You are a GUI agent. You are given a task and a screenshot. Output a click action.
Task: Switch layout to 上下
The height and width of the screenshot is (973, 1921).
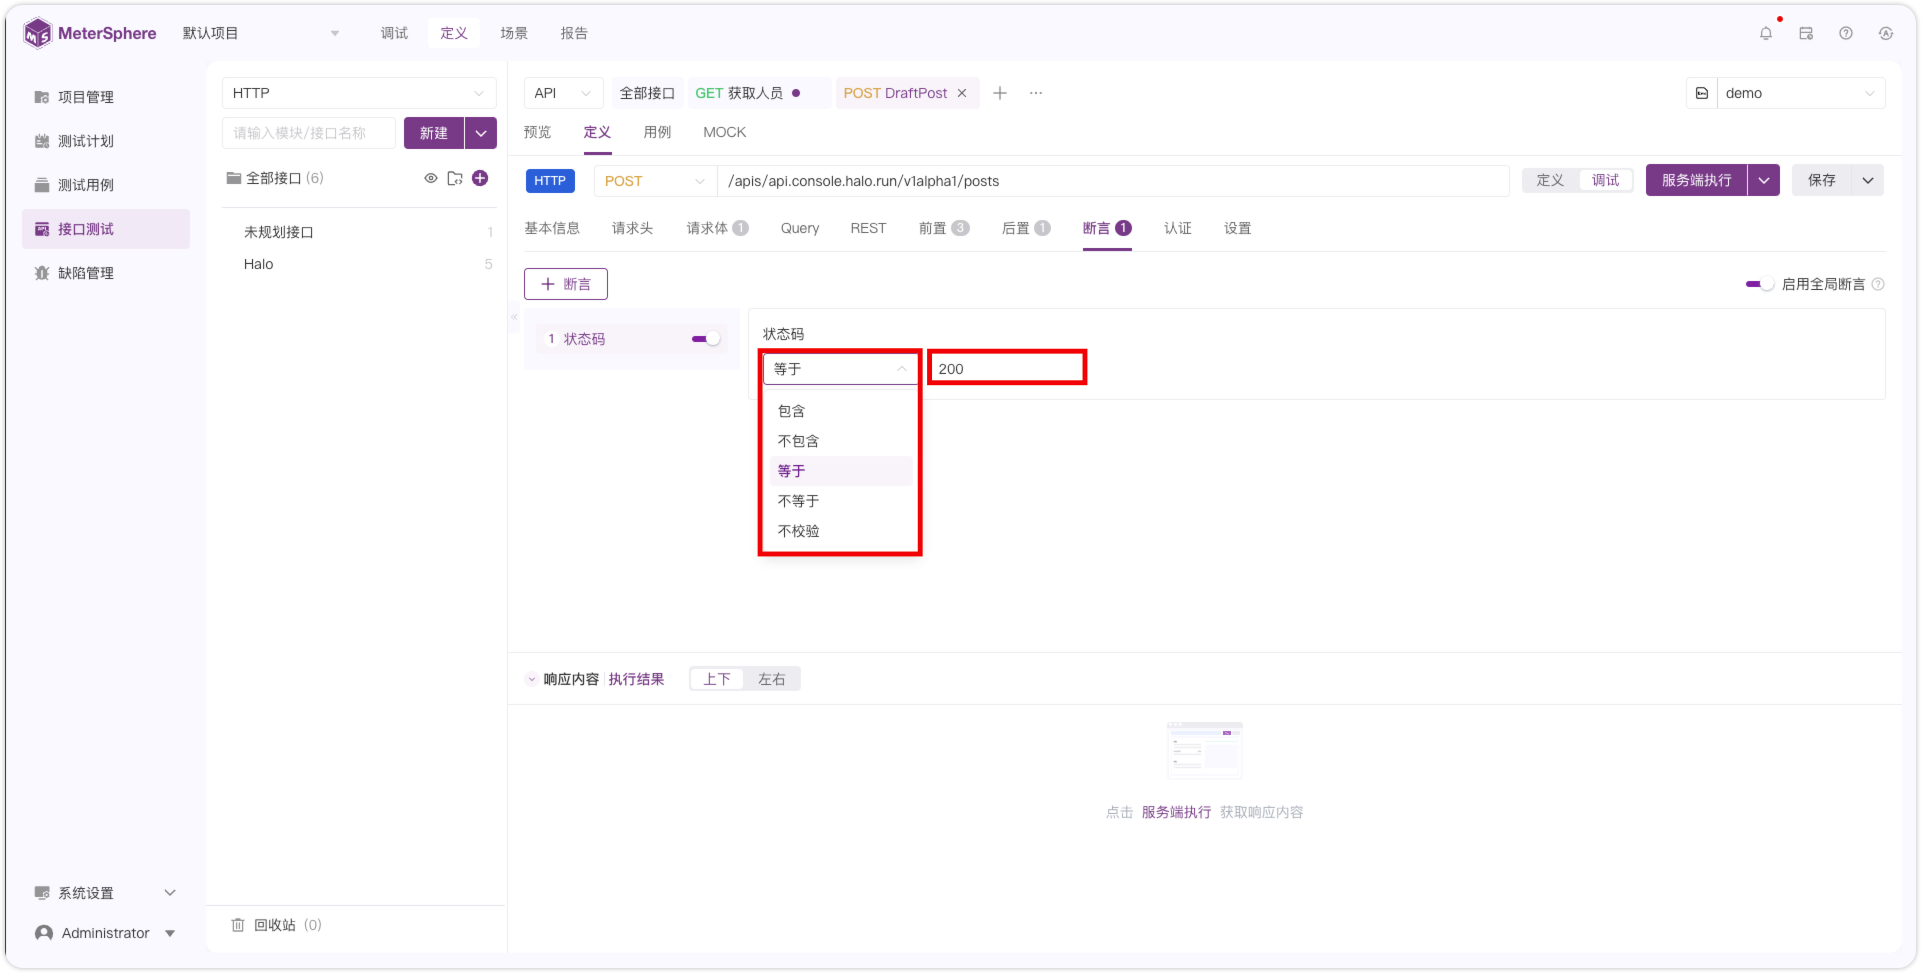(717, 679)
